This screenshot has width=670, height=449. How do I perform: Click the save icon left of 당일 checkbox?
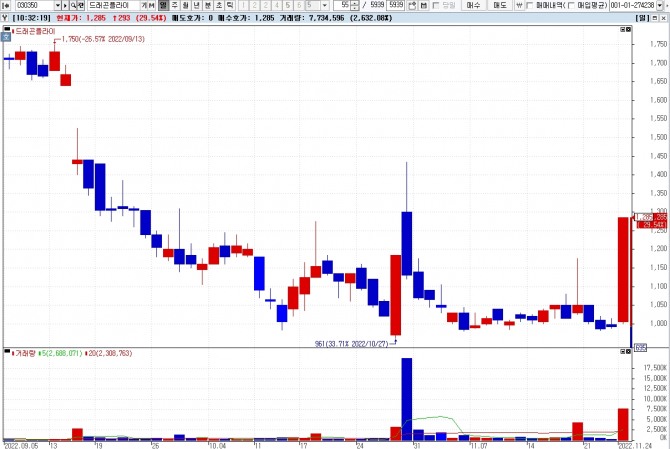pos(423,5)
